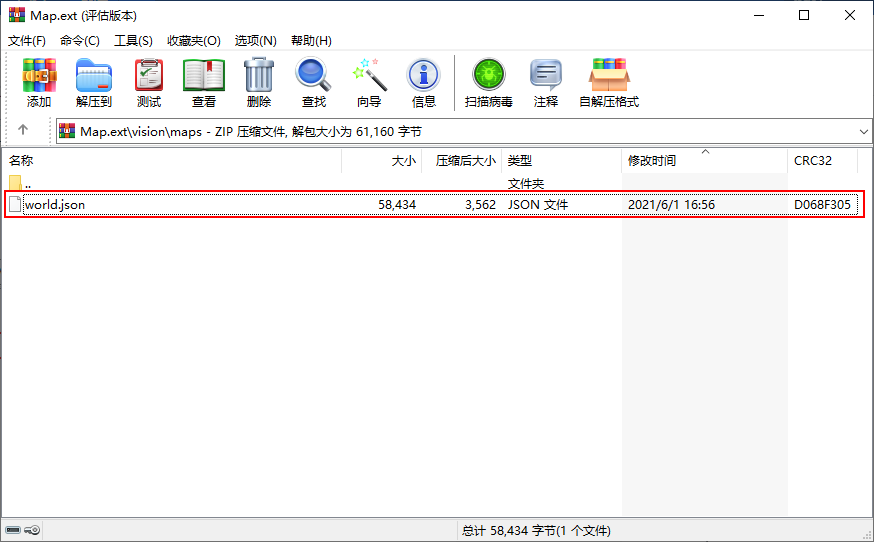This screenshot has height=542, width=874.
Task: Go up one folder level arrow
Action: tap(23, 130)
